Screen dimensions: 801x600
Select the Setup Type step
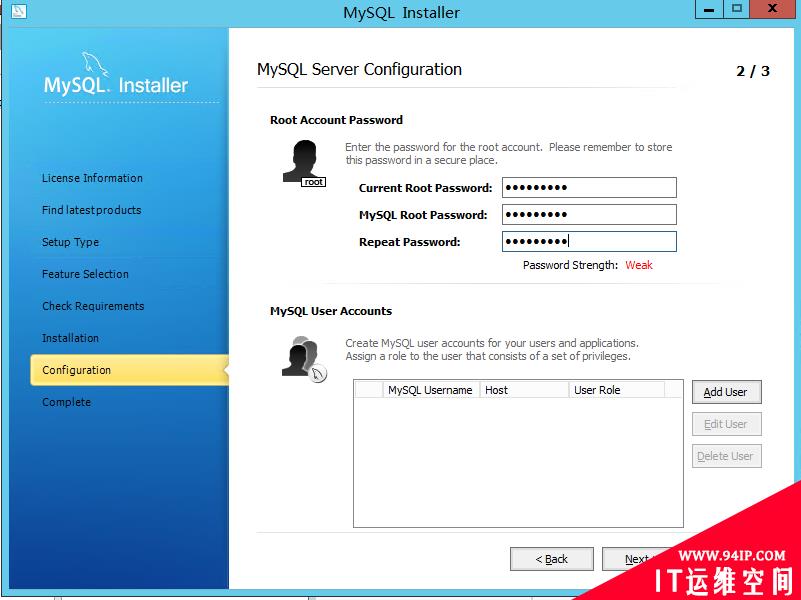[x=70, y=242]
